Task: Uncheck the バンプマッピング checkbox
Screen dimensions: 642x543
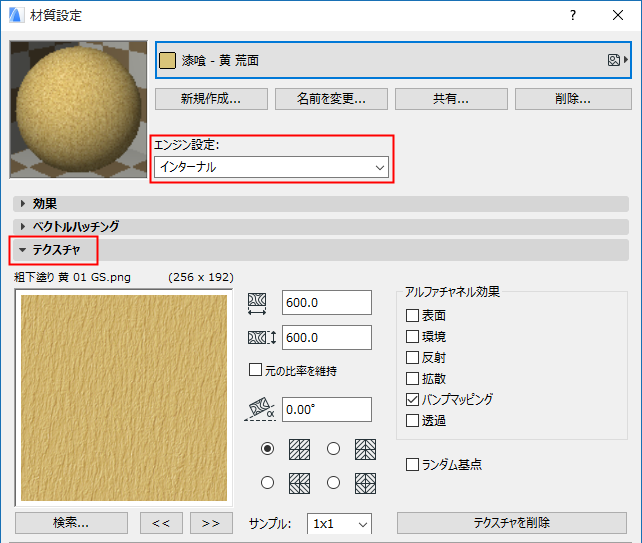Action: [412, 400]
